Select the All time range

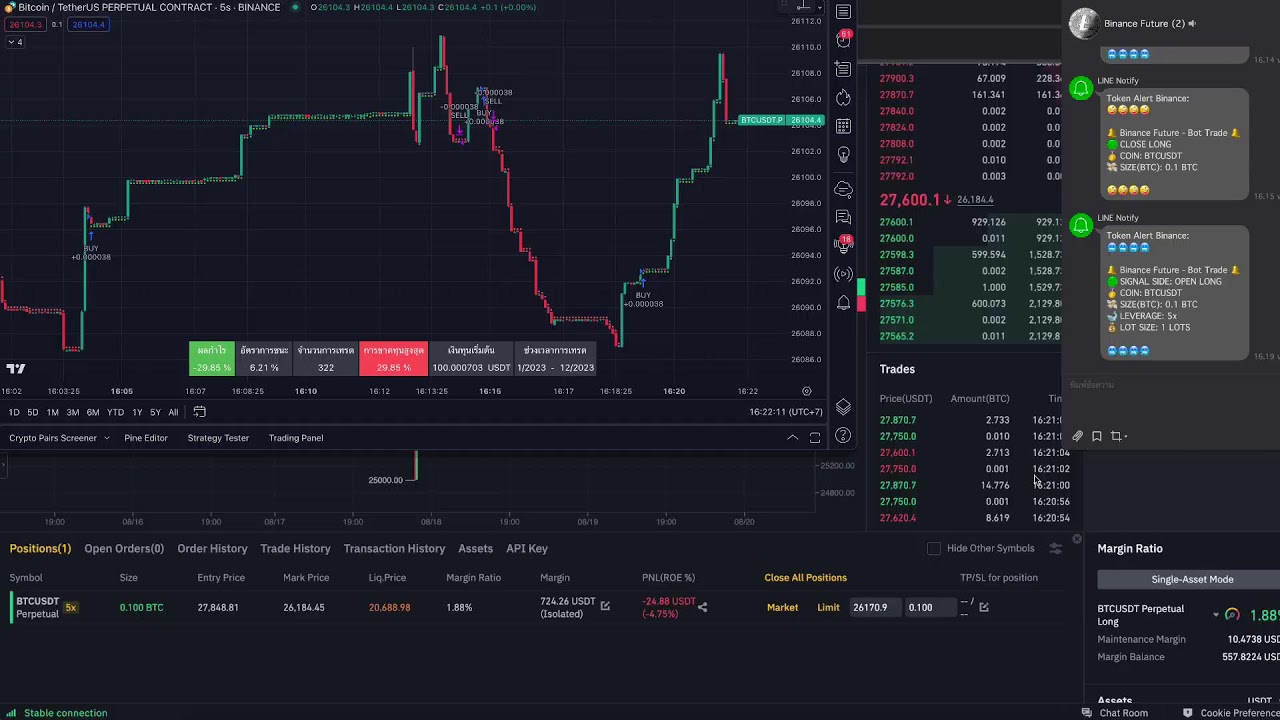click(173, 412)
